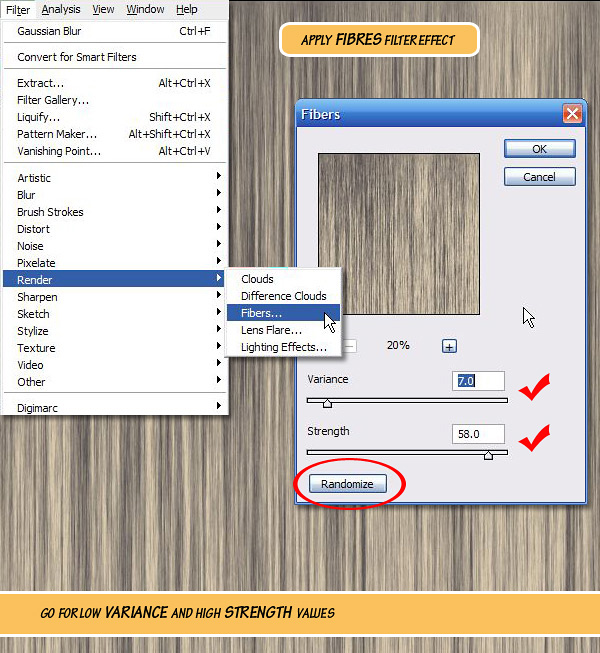Expand the Video submenu

115,365
